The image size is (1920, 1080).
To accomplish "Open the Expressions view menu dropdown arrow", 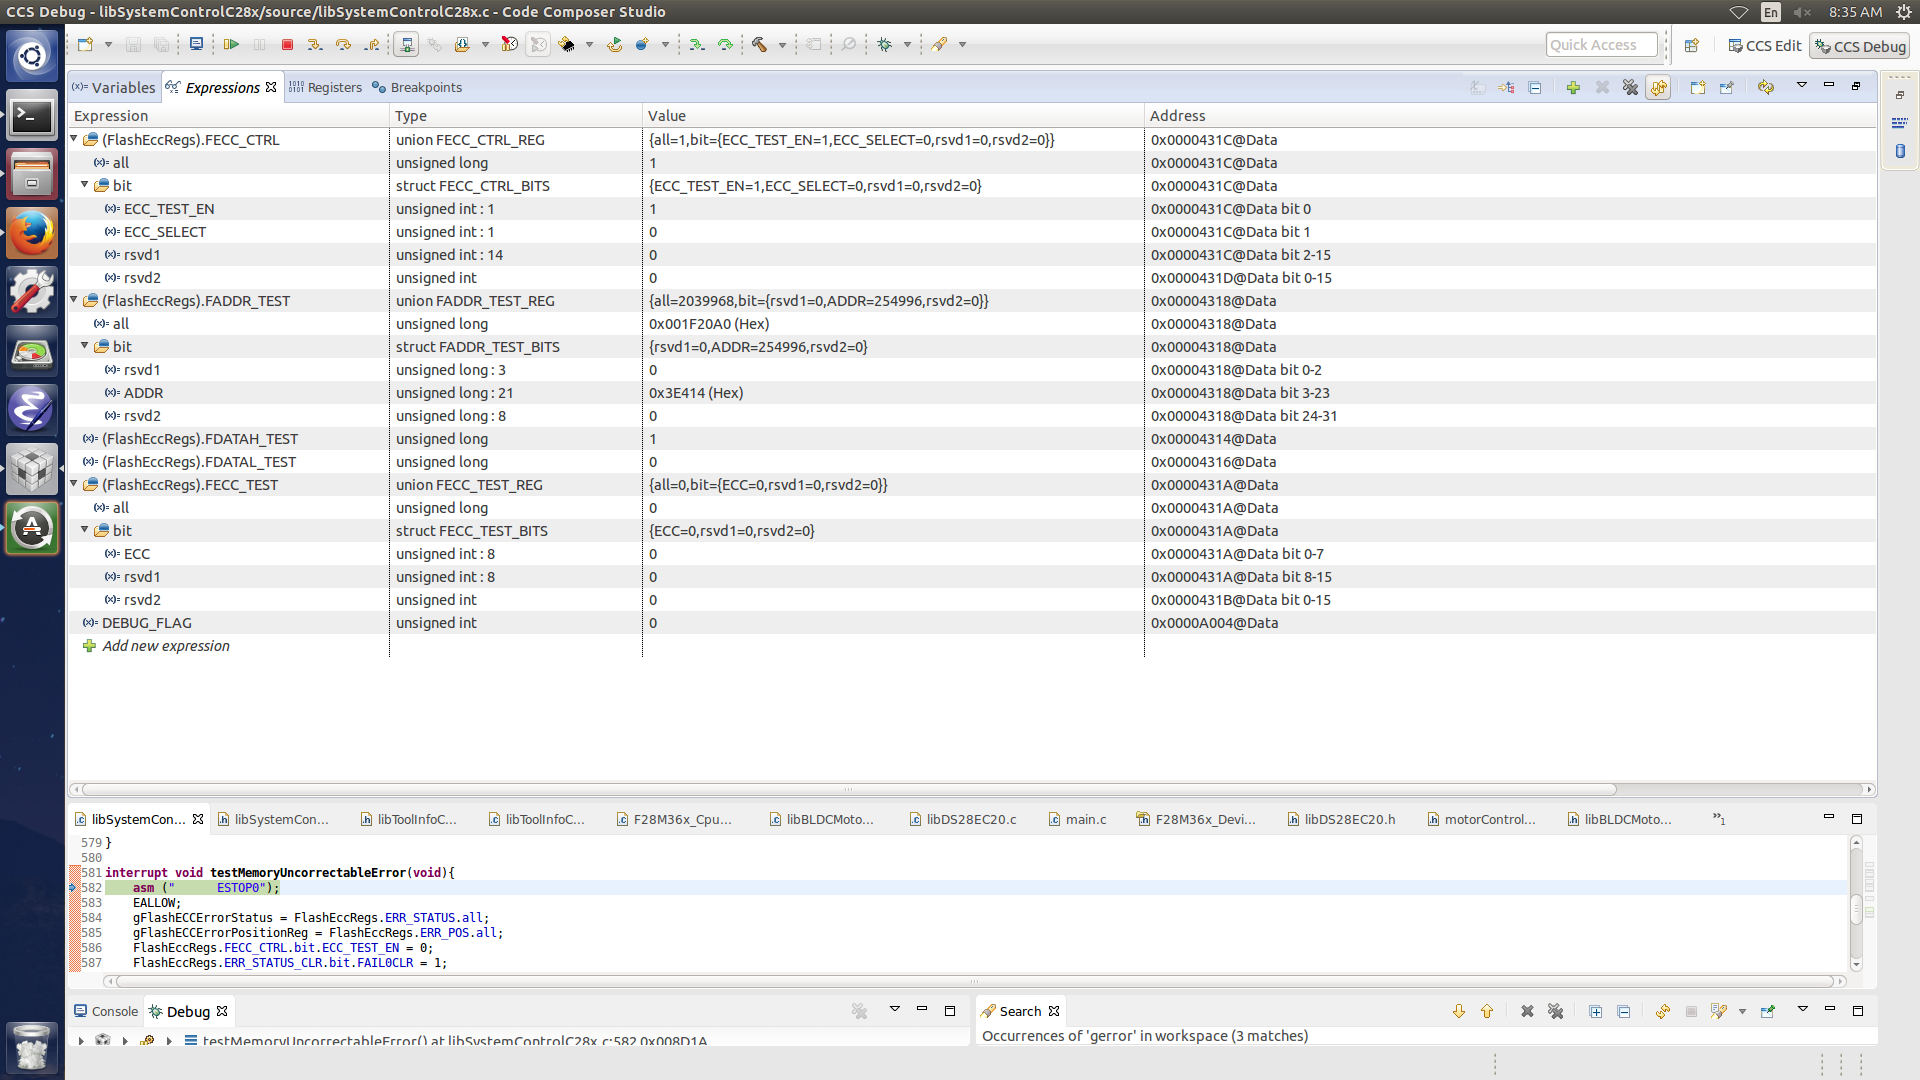I will [x=1801, y=86].
